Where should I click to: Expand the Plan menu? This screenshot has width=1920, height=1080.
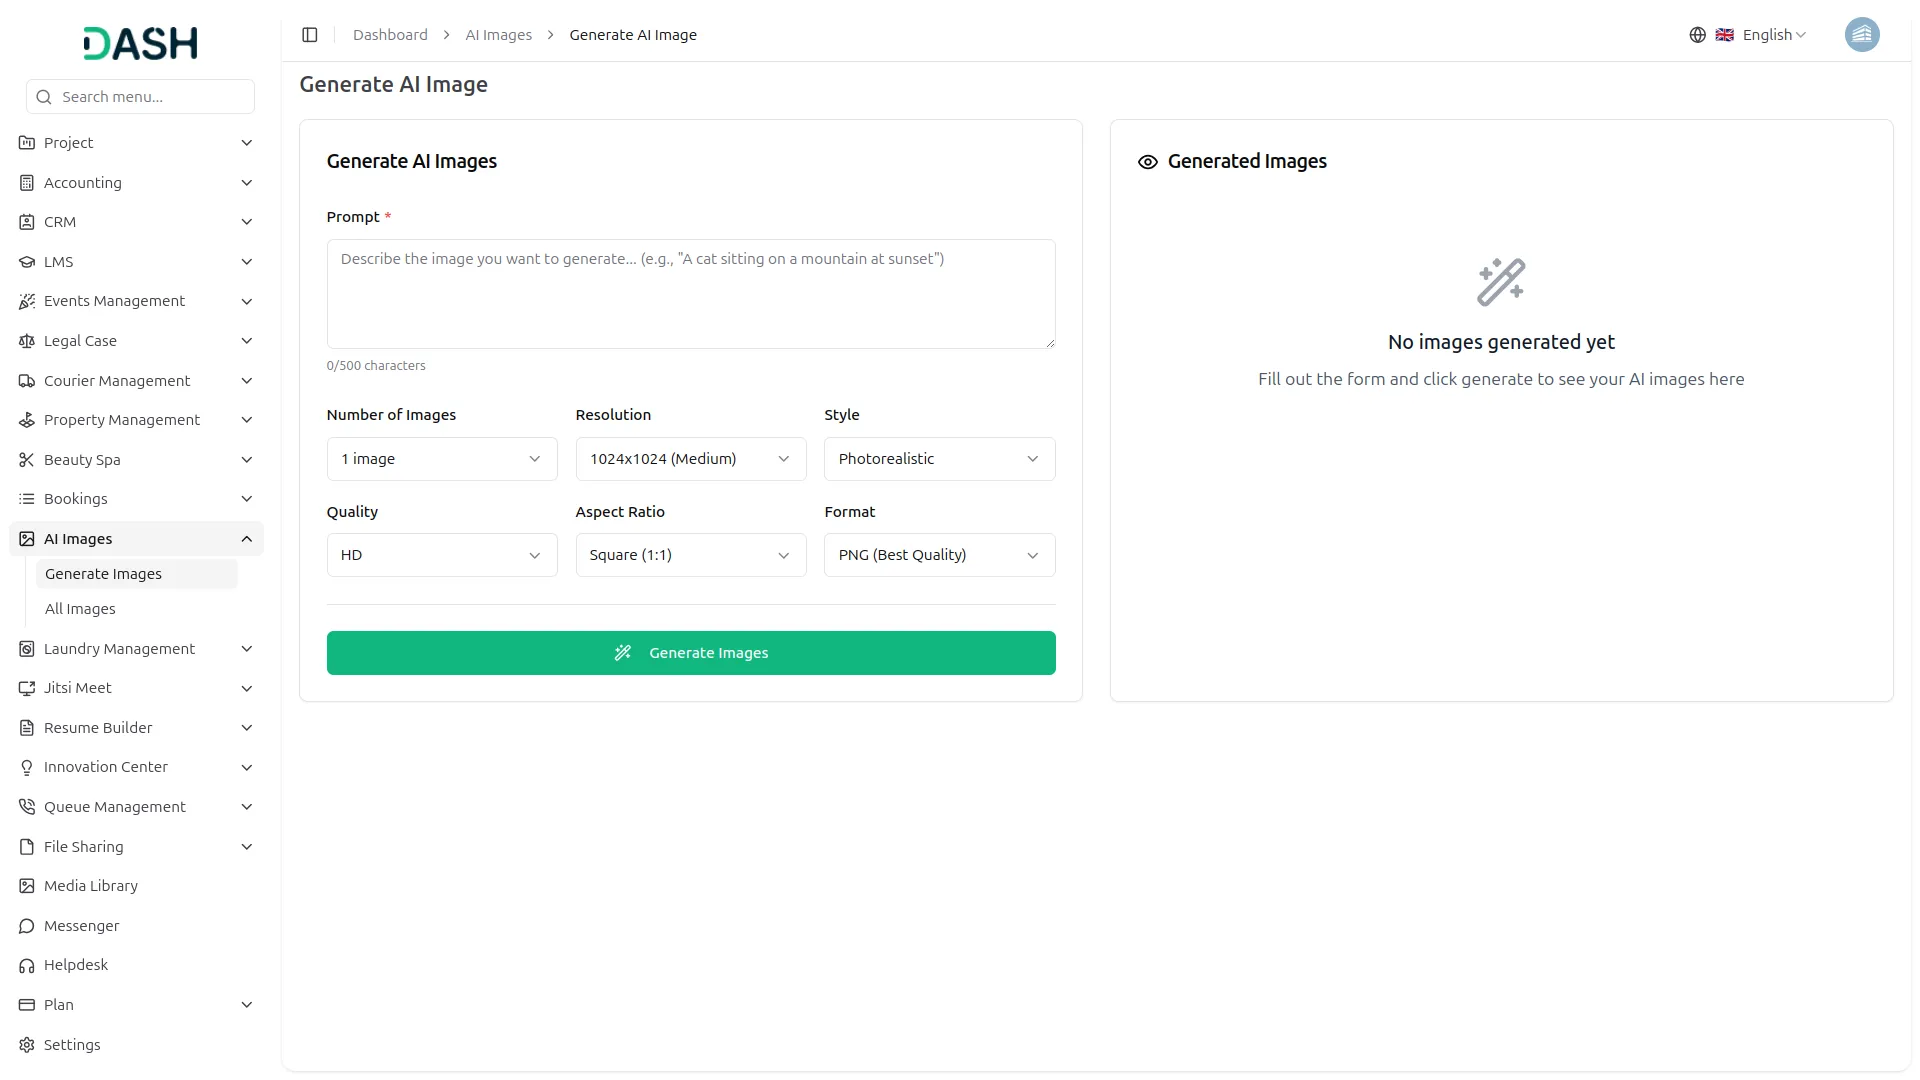[136, 1005]
